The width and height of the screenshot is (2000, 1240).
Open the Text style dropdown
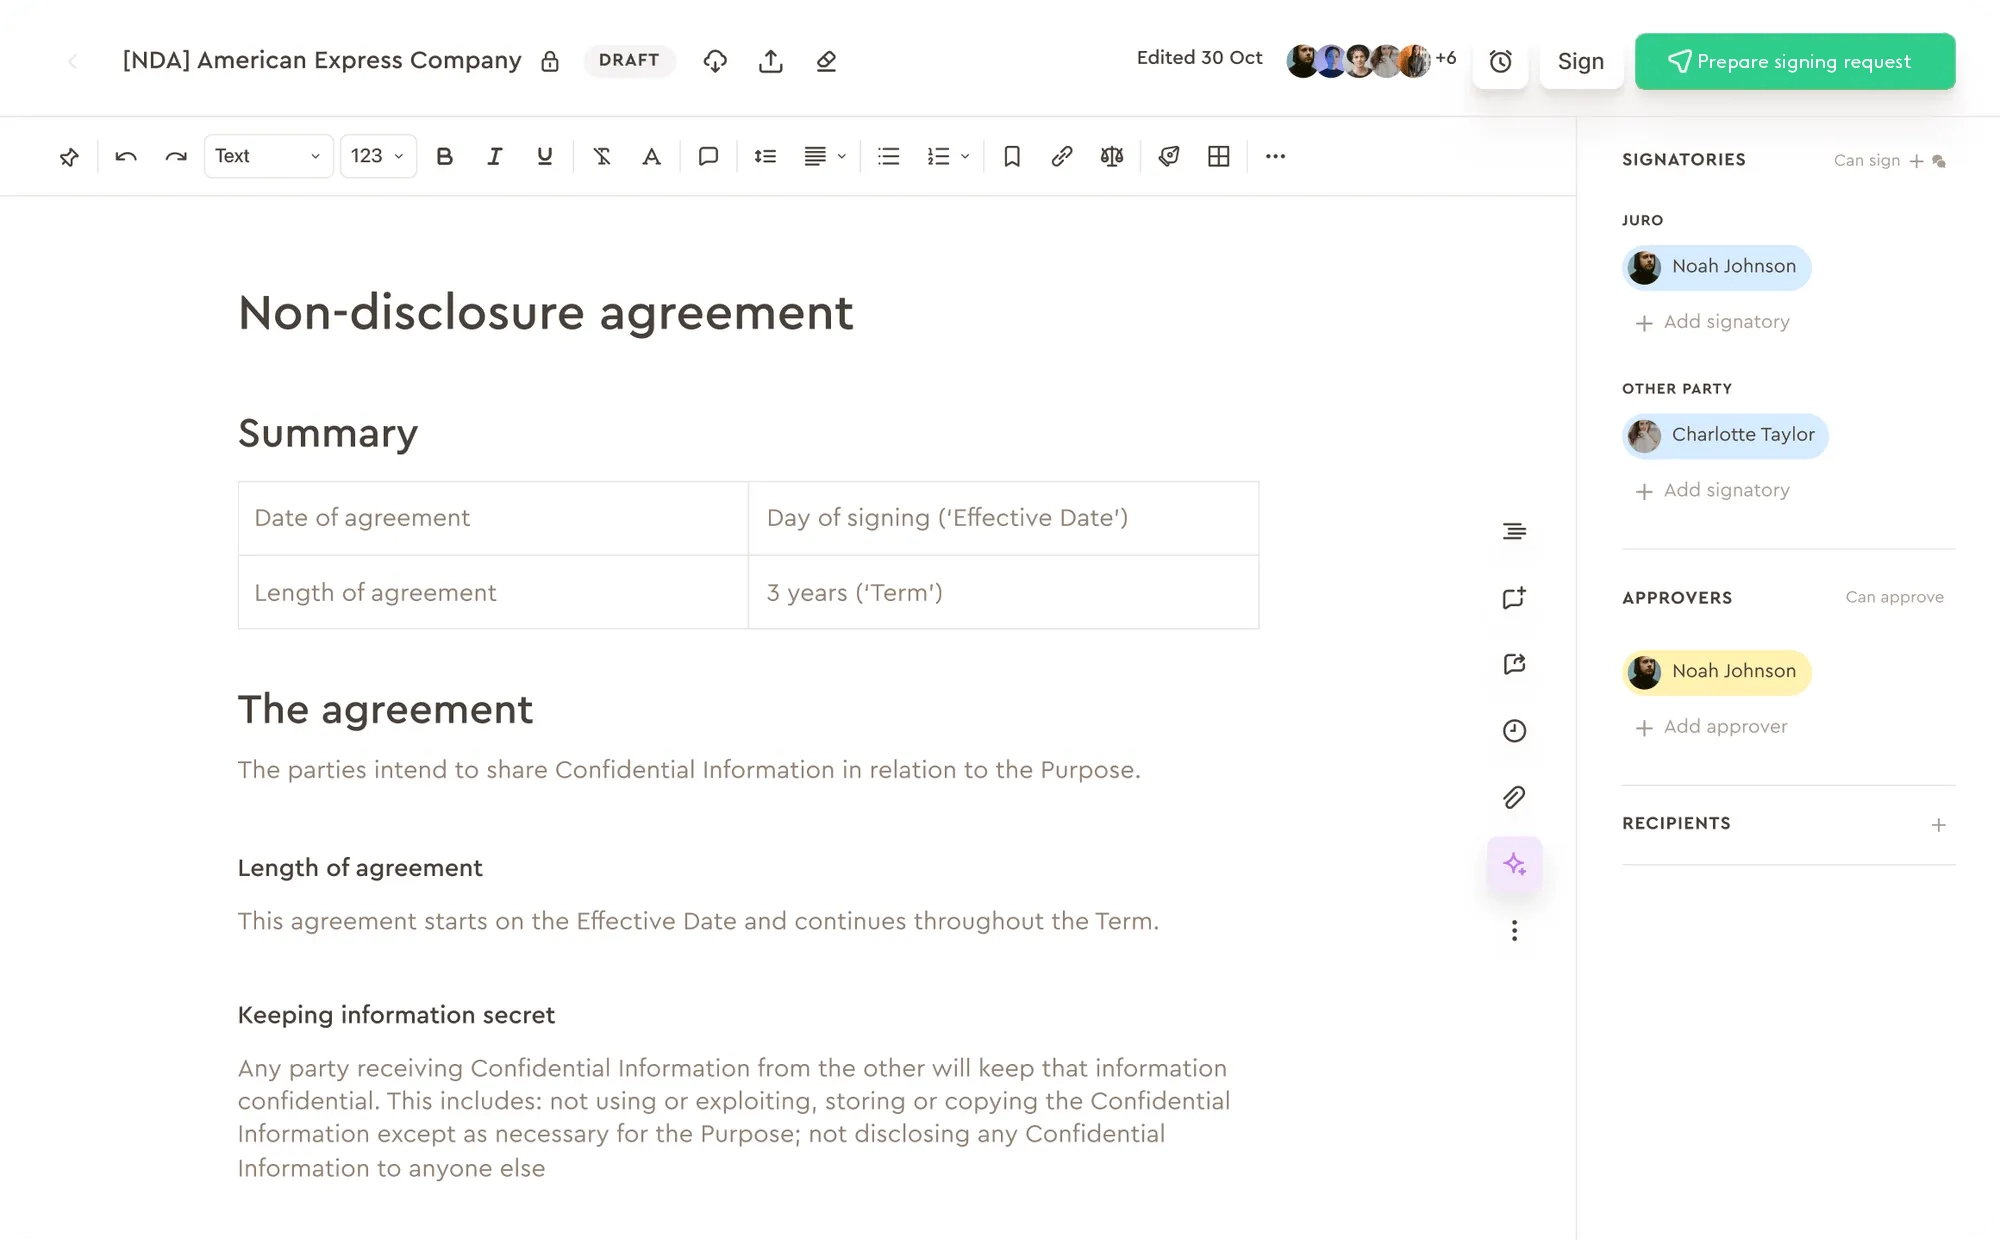[x=268, y=156]
